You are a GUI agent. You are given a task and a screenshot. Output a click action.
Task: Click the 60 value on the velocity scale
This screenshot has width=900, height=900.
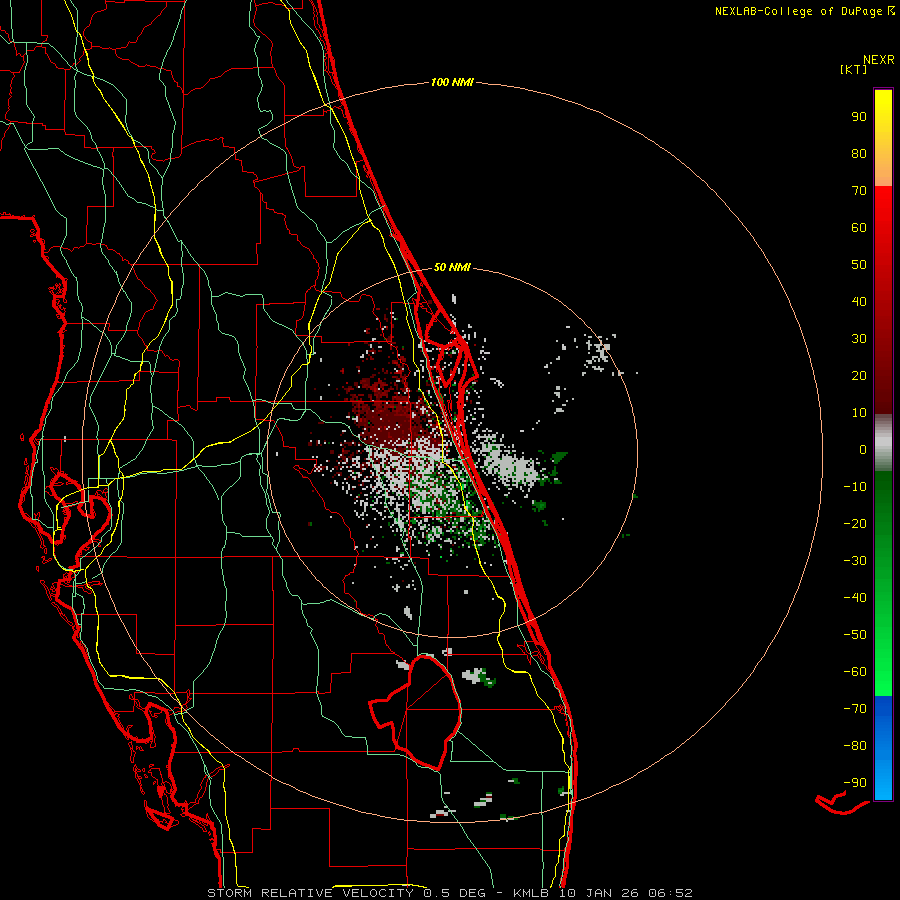(859, 227)
